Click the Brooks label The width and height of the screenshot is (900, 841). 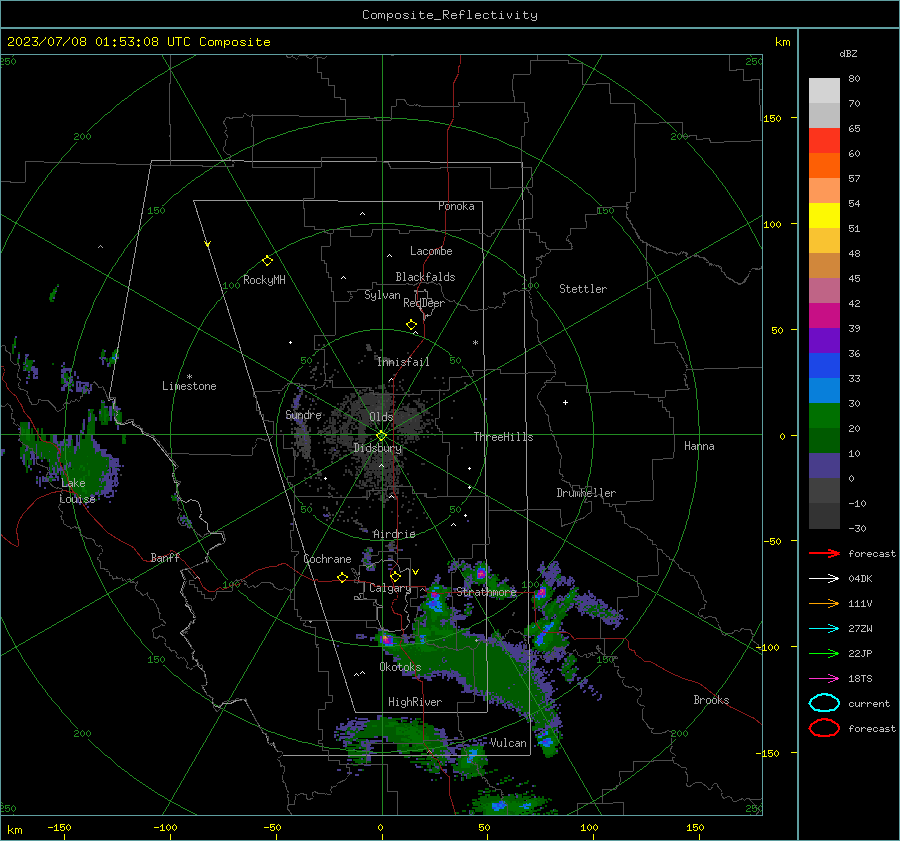pyautogui.click(x=711, y=700)
